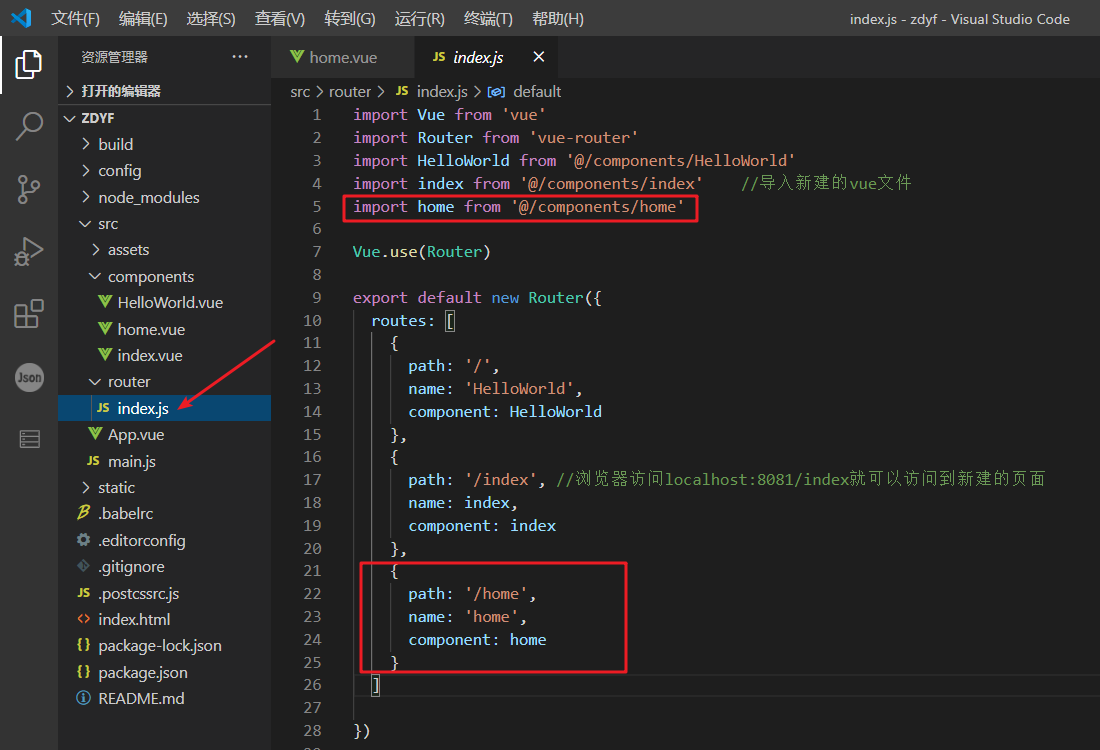Collapse the src folder

pos(165,224)
